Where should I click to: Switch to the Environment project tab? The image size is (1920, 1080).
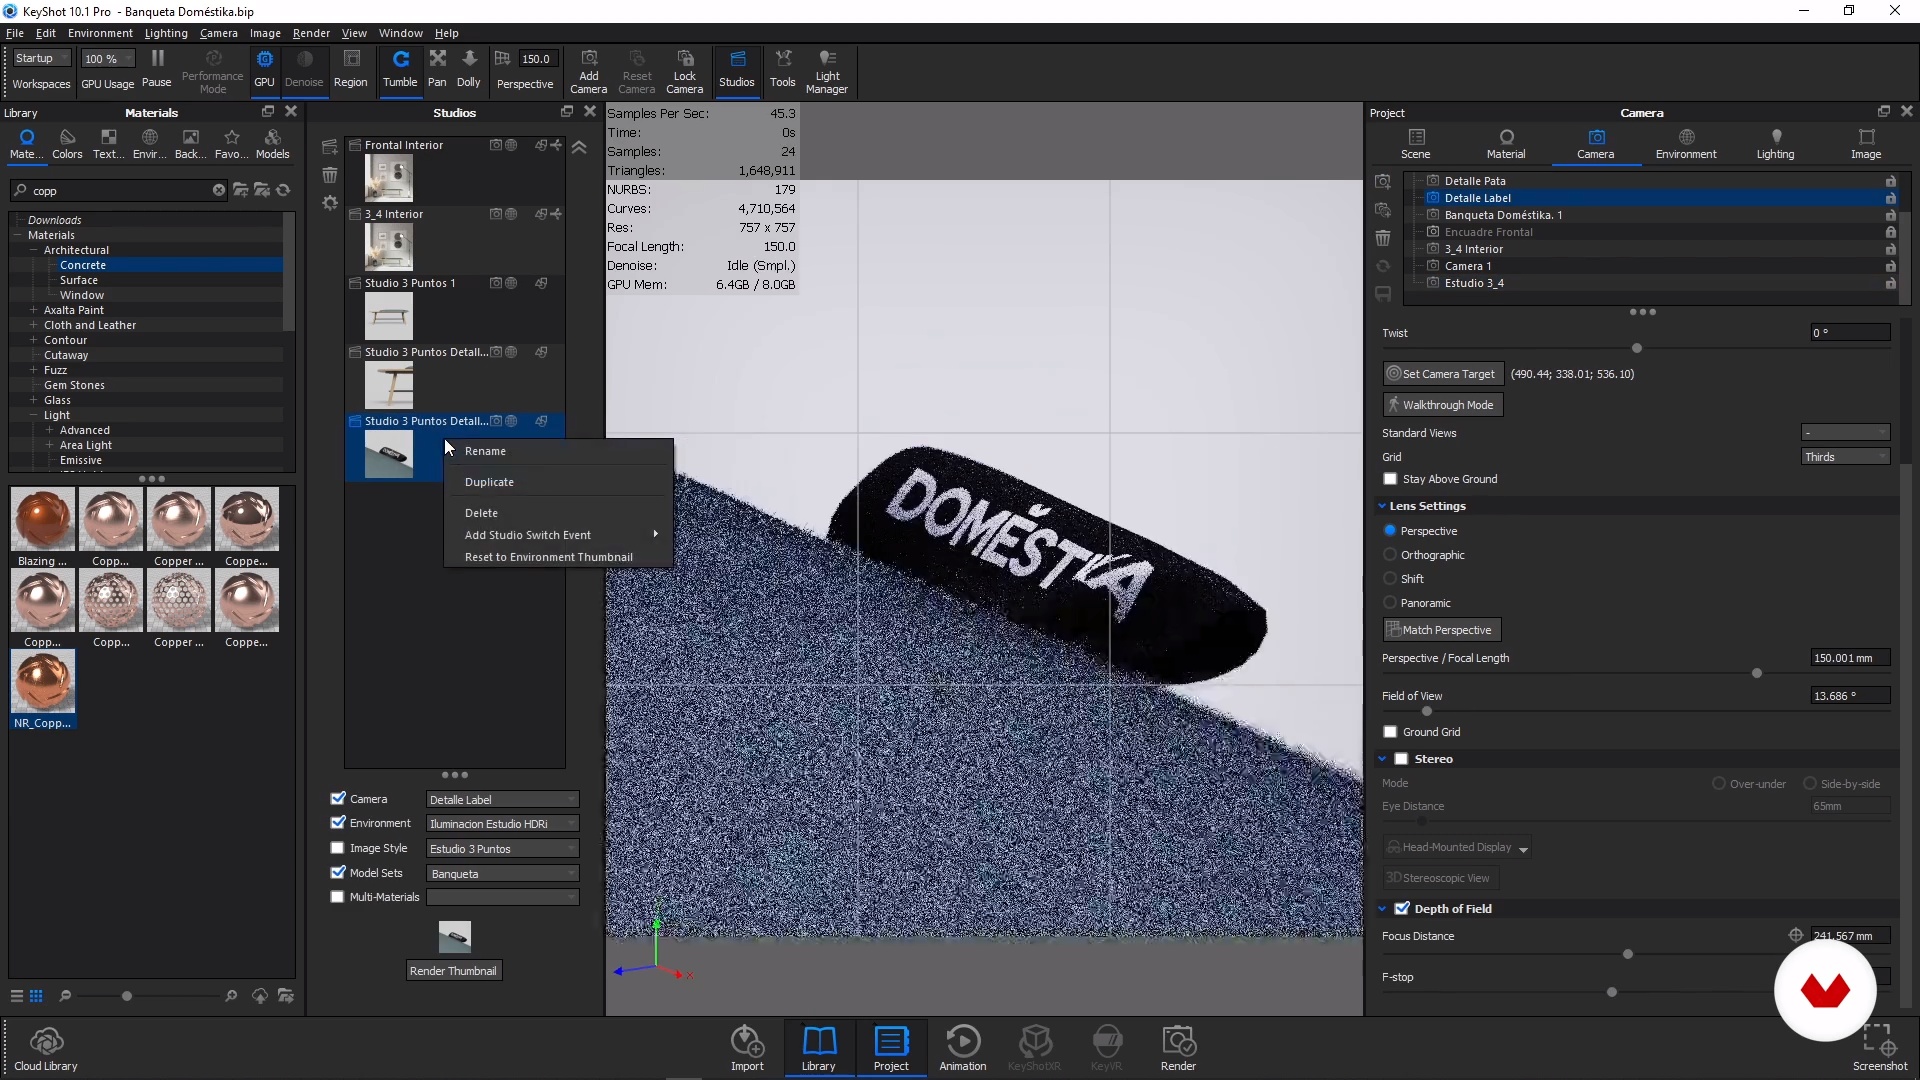click(x=1686, y=144)
